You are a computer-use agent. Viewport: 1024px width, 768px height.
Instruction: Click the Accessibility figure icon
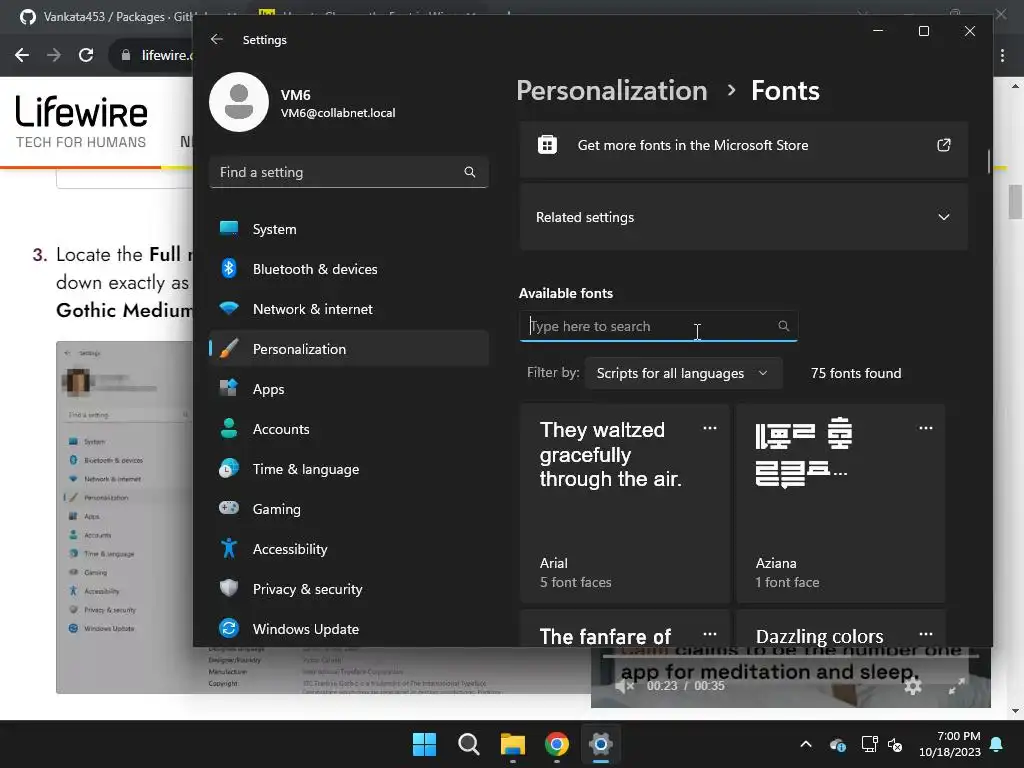point(229,548)
